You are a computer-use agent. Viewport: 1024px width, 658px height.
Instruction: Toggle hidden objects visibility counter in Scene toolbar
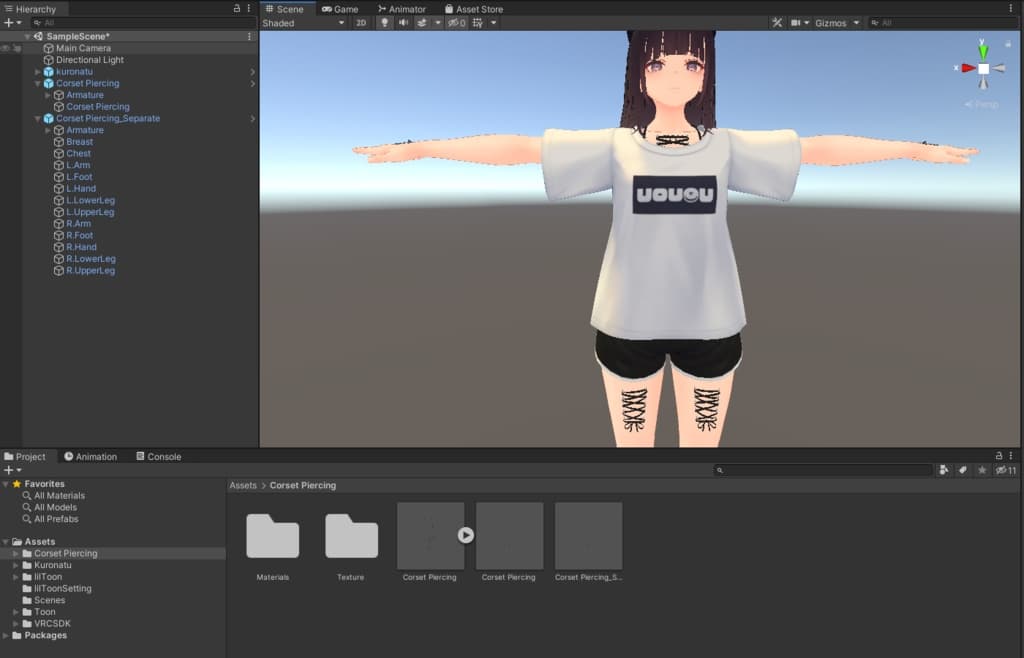(x=457, y=23)
